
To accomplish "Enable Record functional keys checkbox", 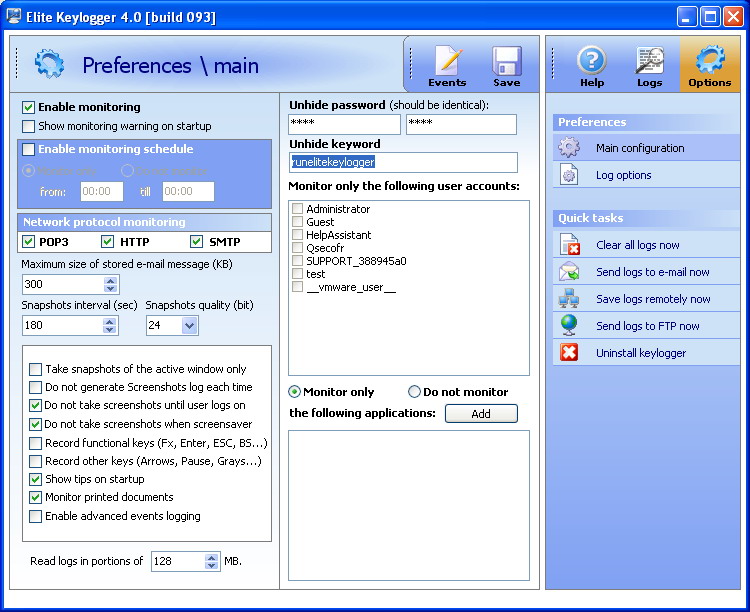I will 36,443.
